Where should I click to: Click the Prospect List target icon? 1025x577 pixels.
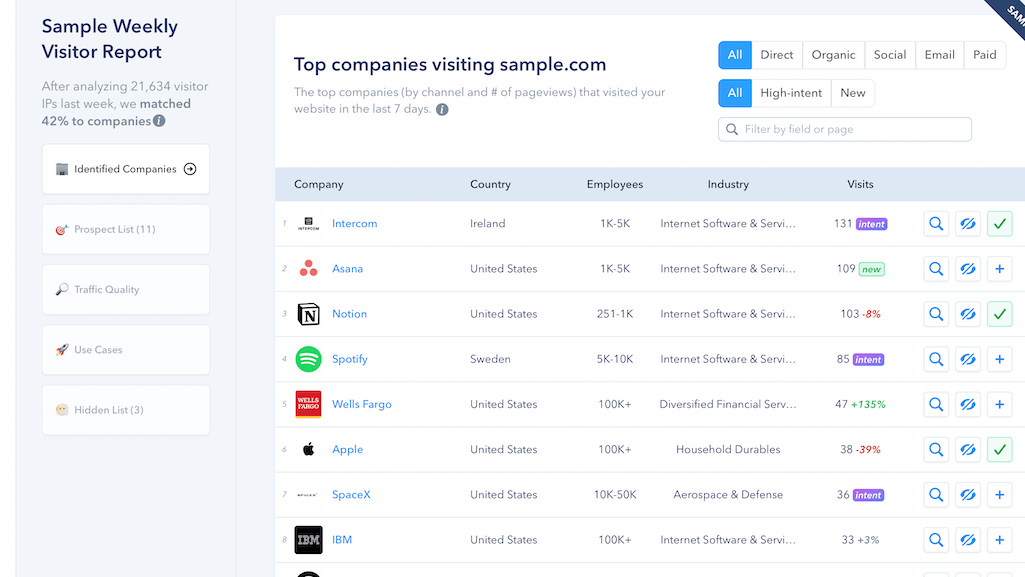60,229
